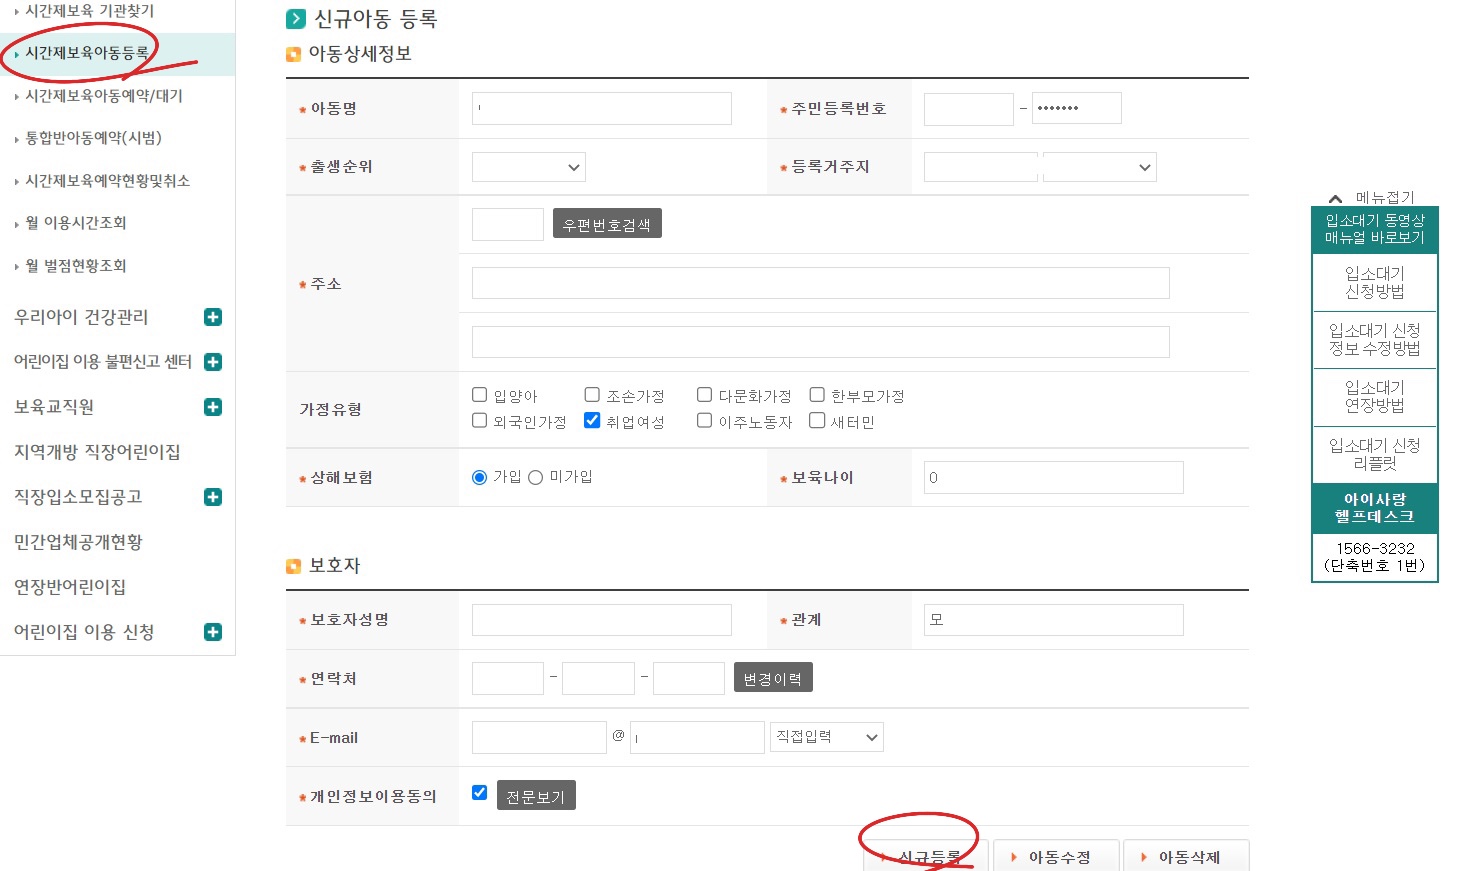Select 시간제보육 기관찾기 in the sidebar menu
1463x871 pixels.
pyautogui.click(x=90, y=11)
